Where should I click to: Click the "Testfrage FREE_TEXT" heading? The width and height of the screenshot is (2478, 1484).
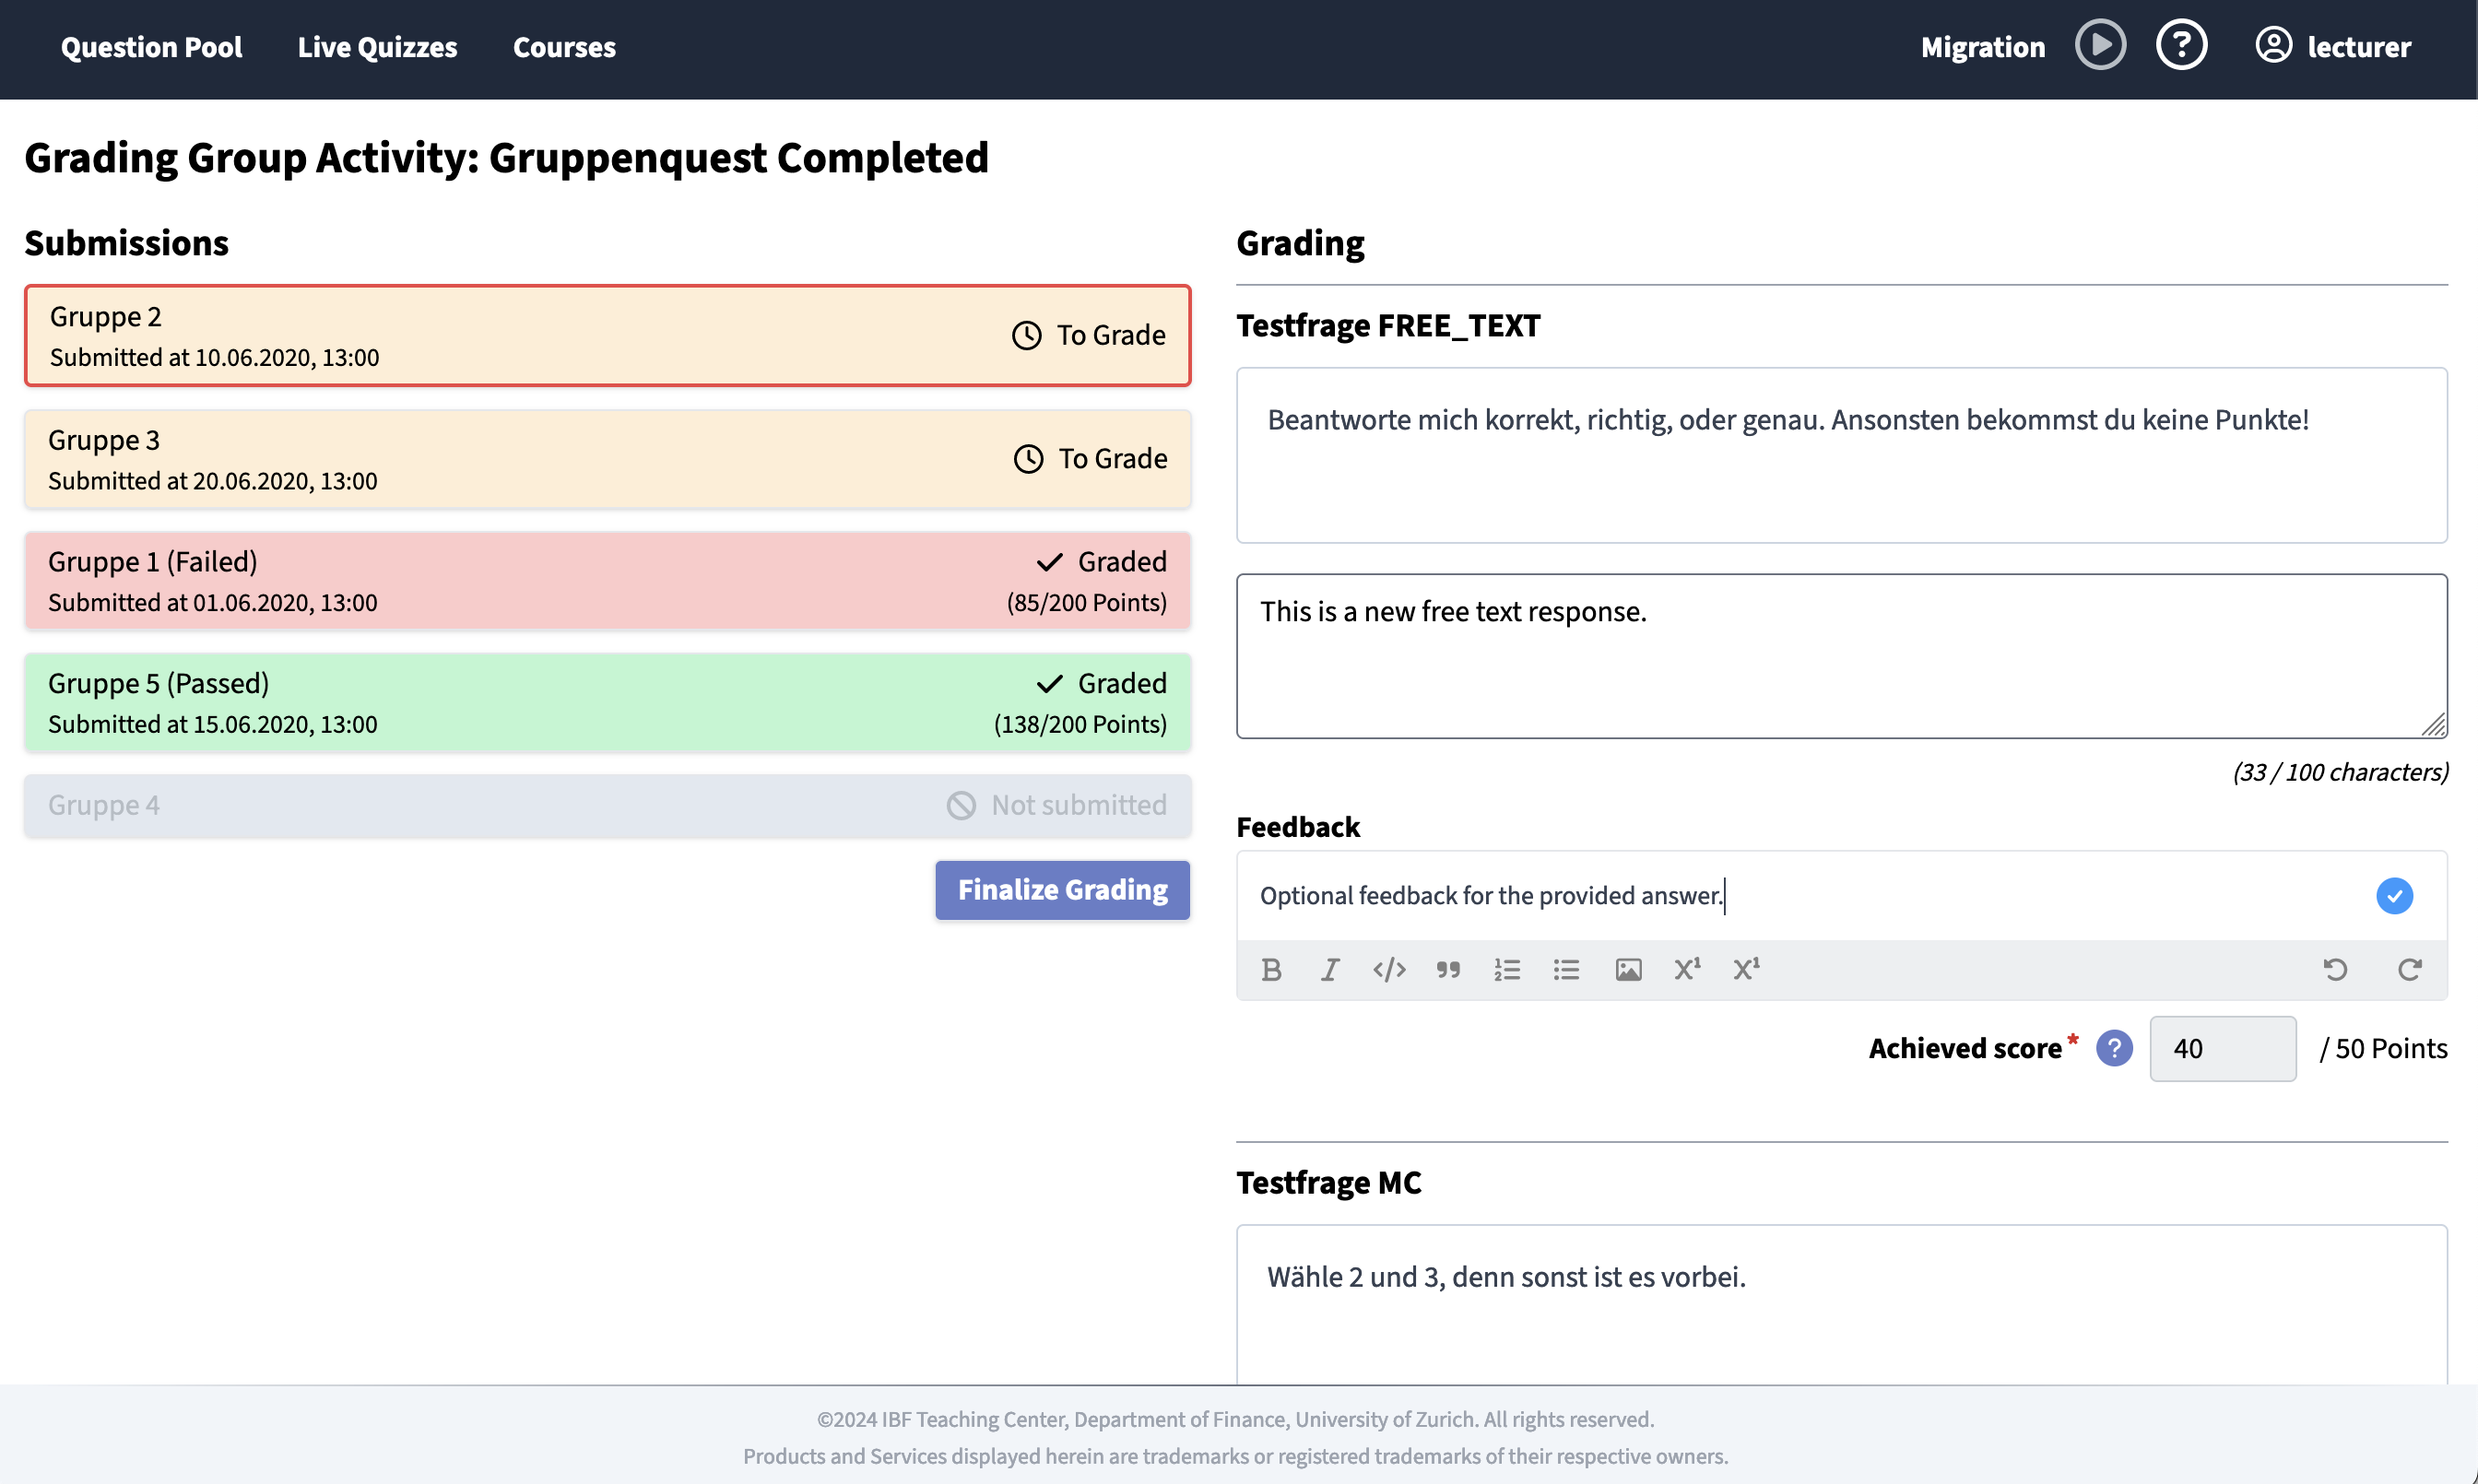pyautogui.click(x=1388, y=325)
